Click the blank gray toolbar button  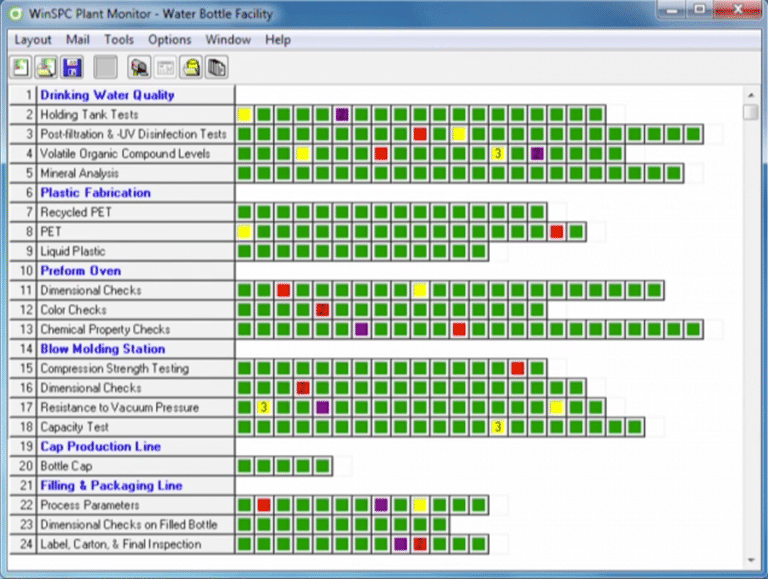105,68
